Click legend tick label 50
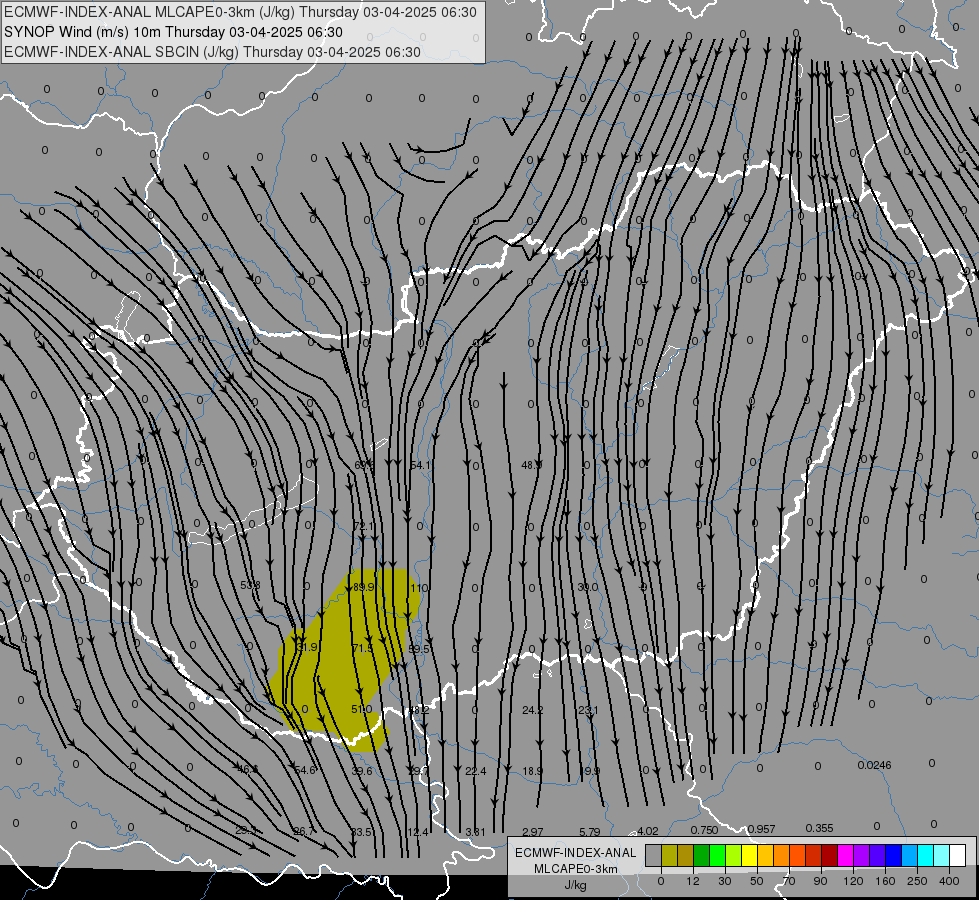The image size is (979, 900). click(x=757, y=881)
